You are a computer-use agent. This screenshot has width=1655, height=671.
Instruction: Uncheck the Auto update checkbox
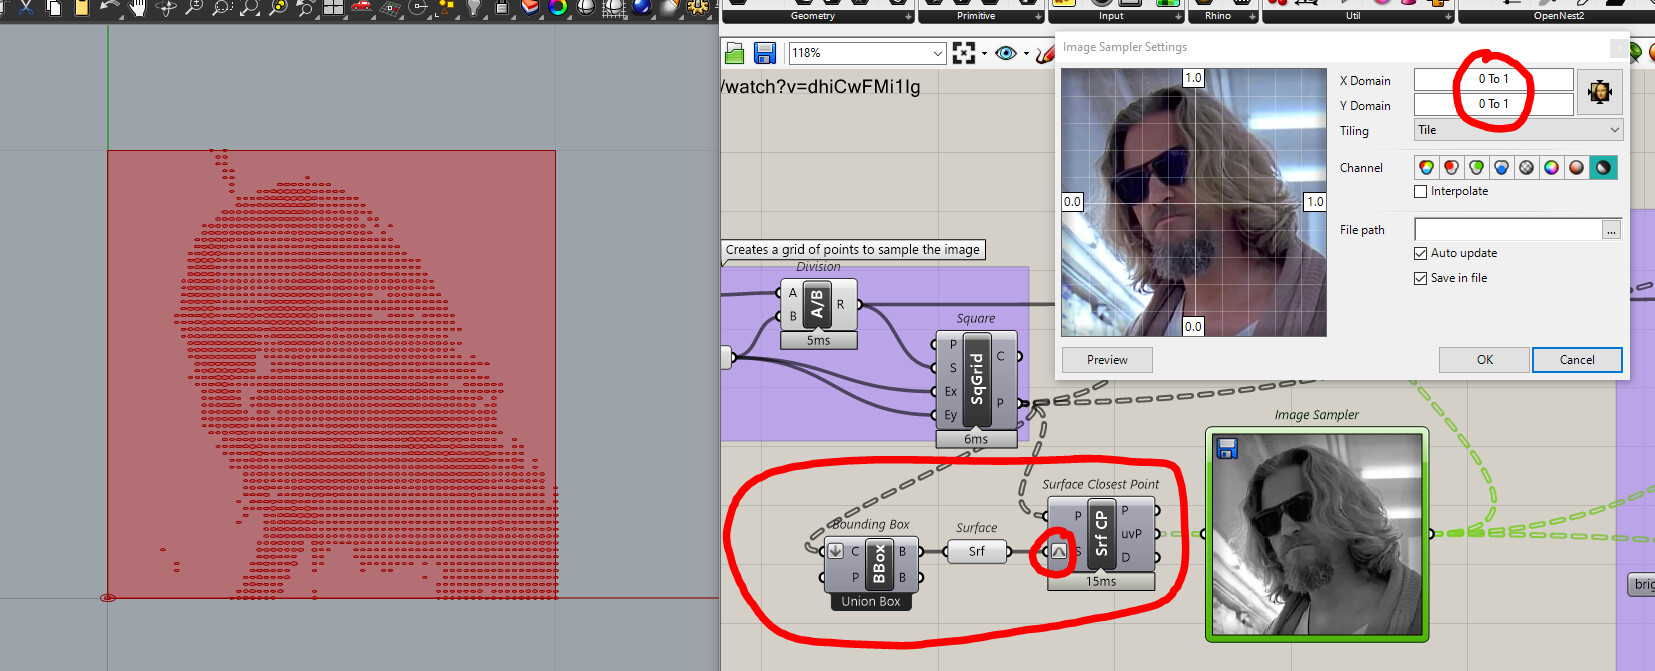[1420, 253]
